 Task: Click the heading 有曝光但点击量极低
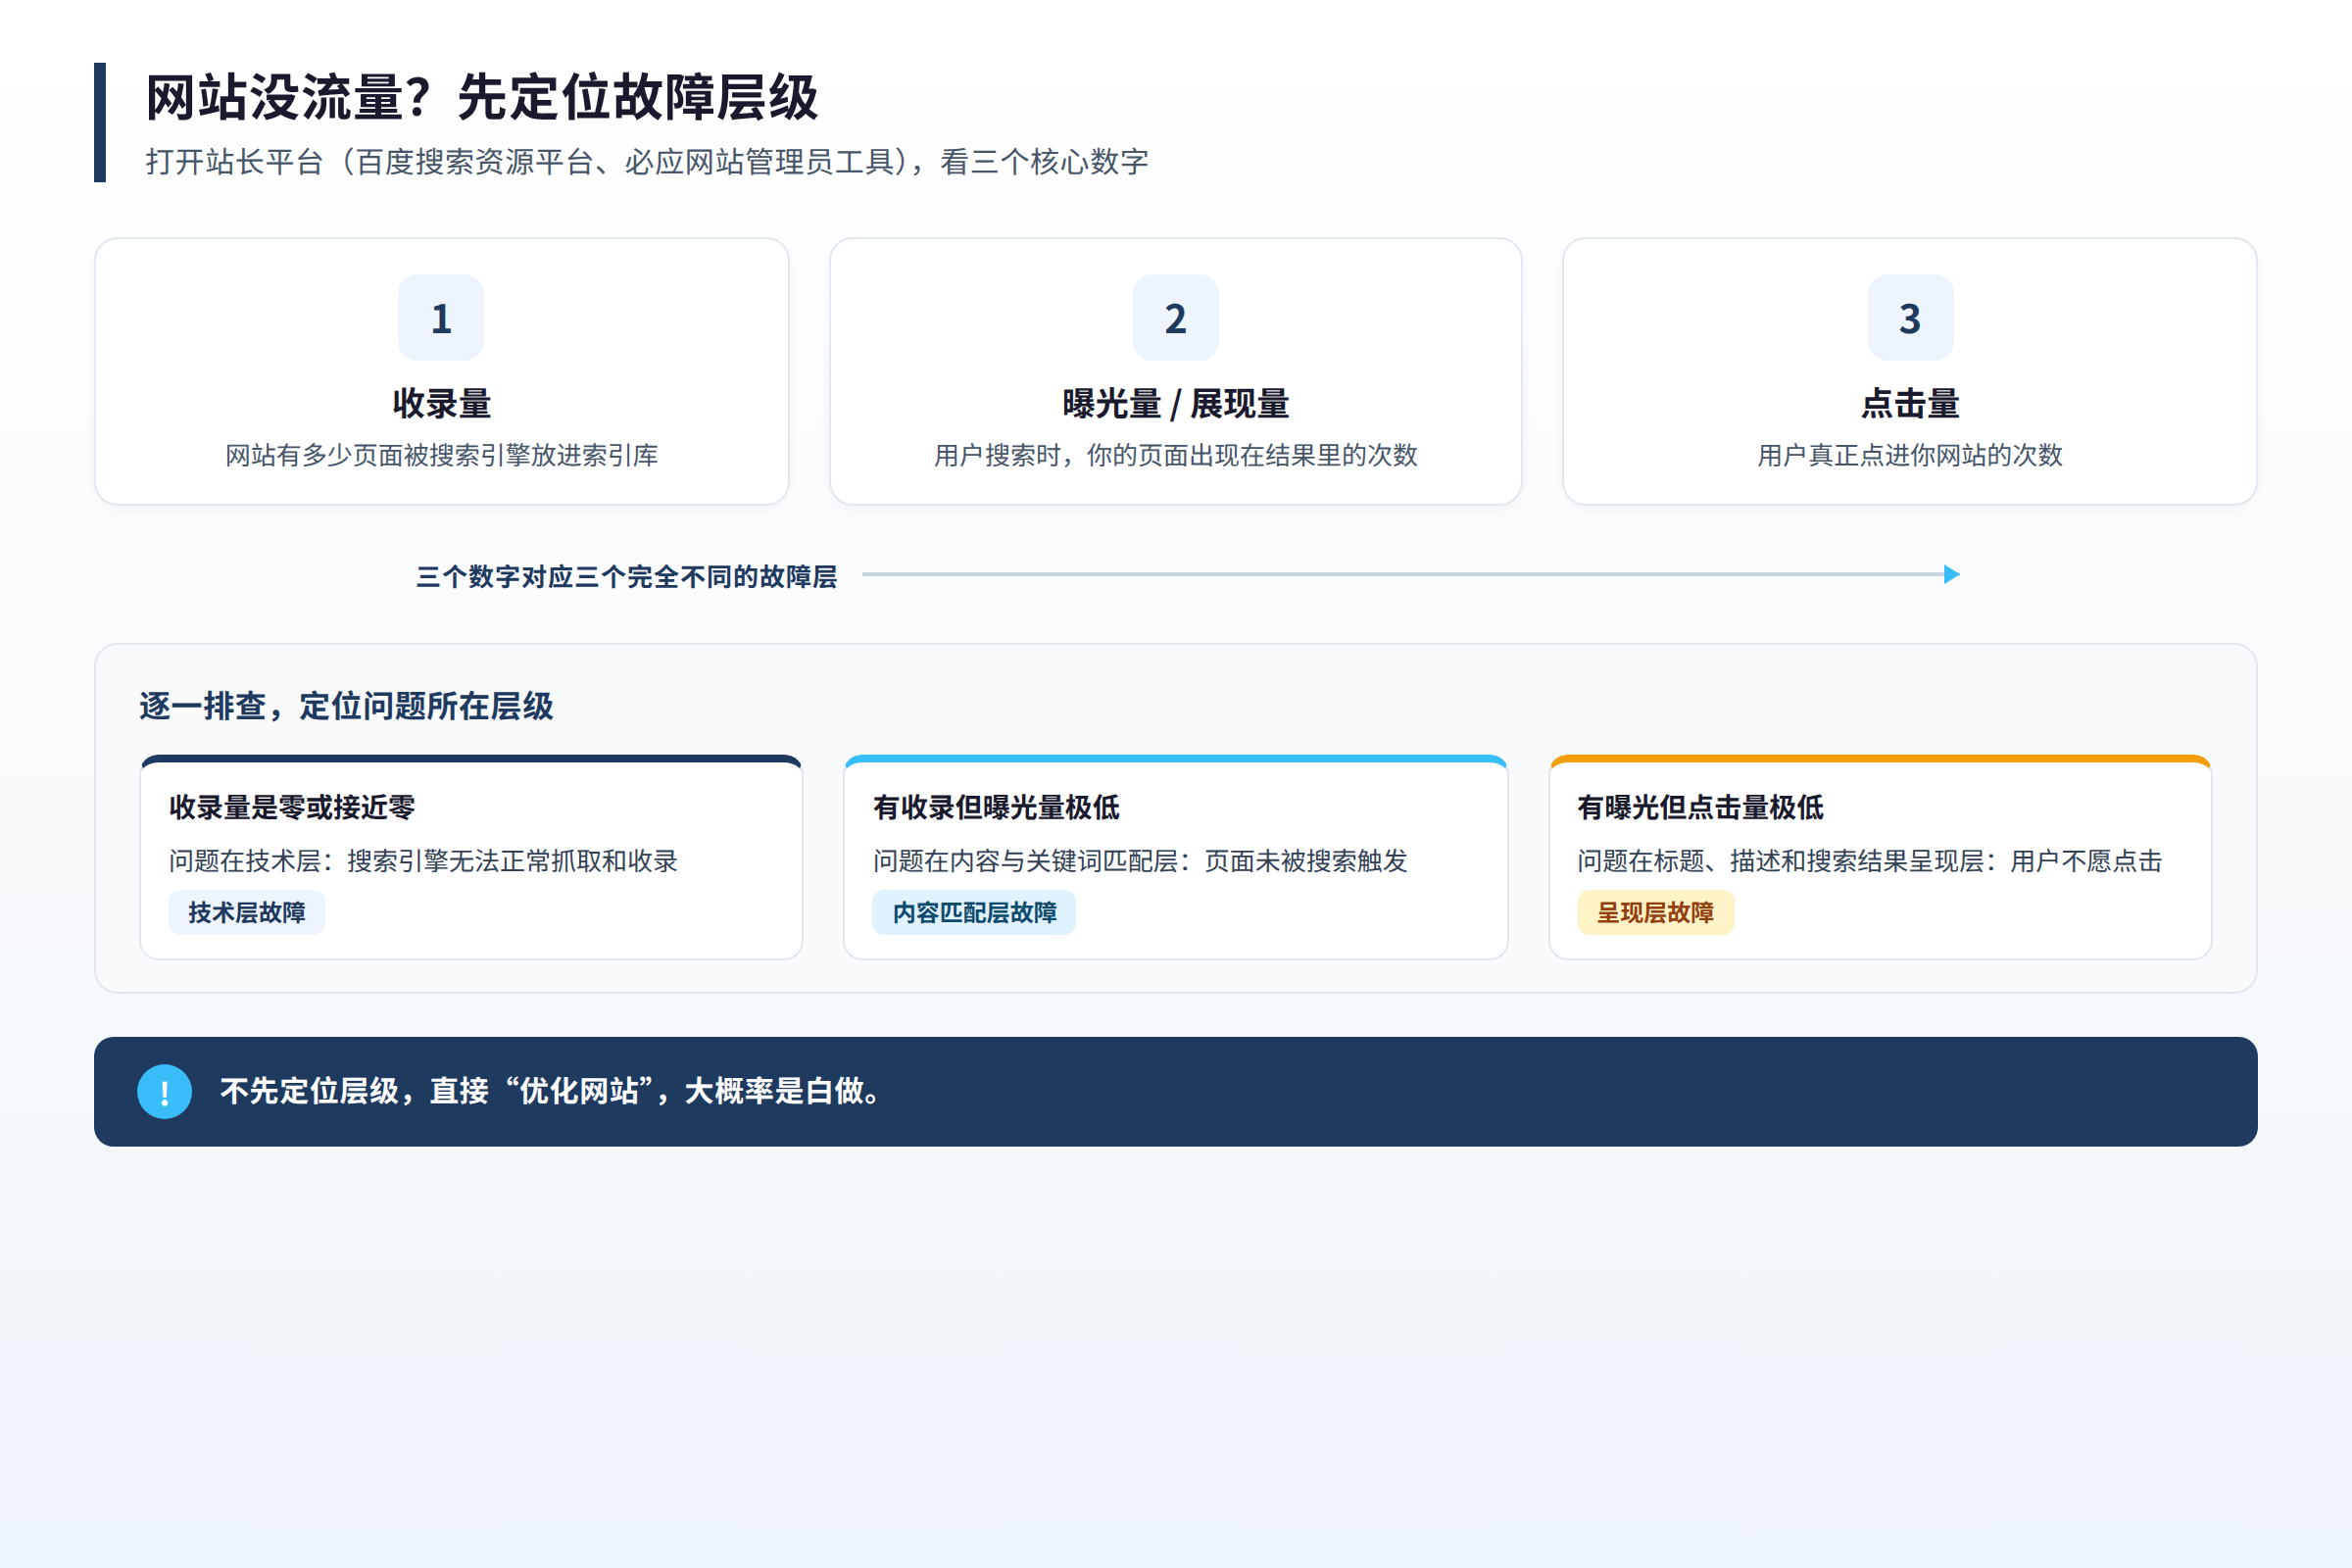(x=1700, y=807)
